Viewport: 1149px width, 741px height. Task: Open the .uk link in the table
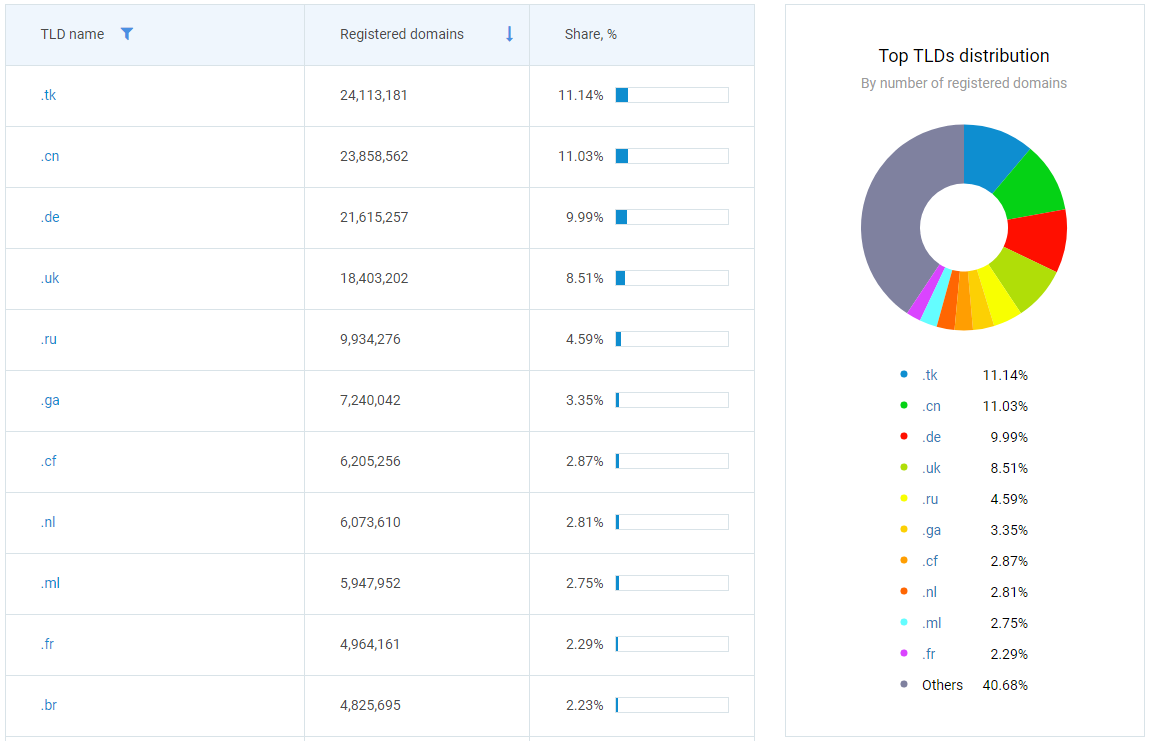50,278
